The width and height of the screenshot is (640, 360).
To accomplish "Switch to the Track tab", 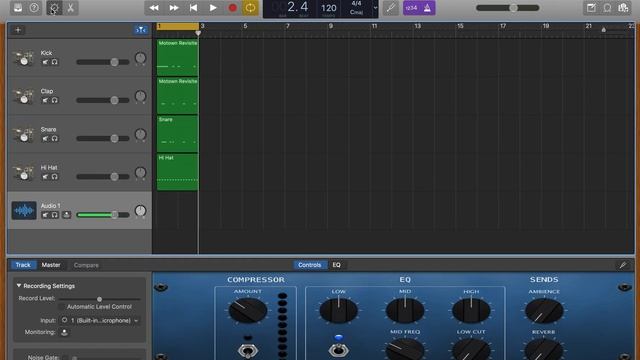I will point(23,265).
